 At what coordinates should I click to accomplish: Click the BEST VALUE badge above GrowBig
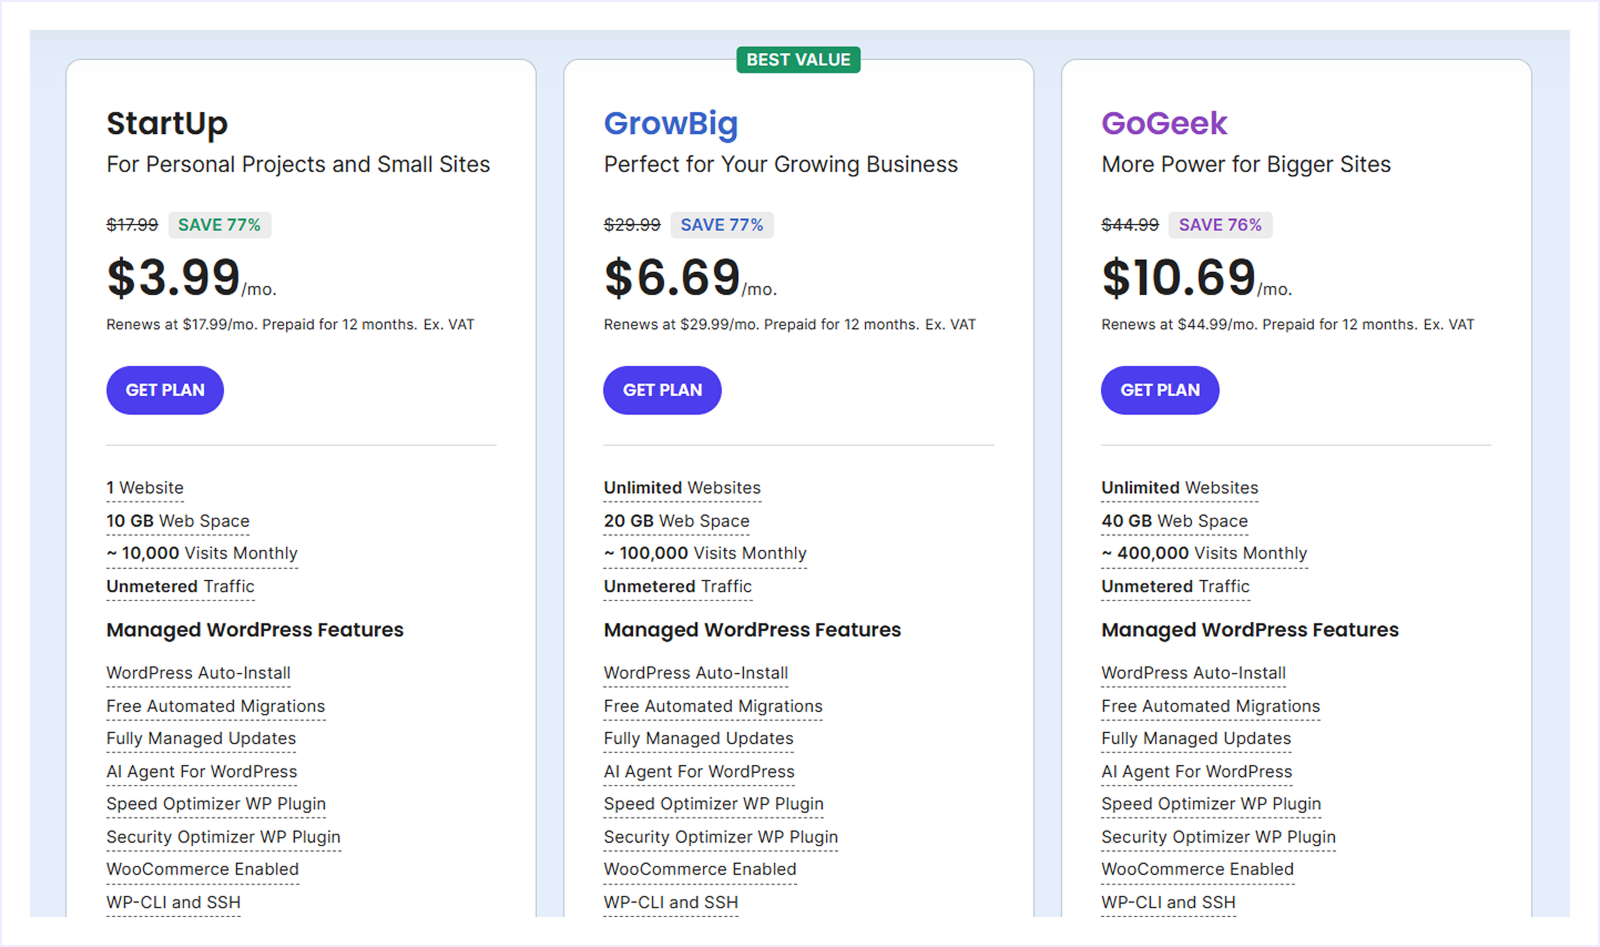coord(798,59)
